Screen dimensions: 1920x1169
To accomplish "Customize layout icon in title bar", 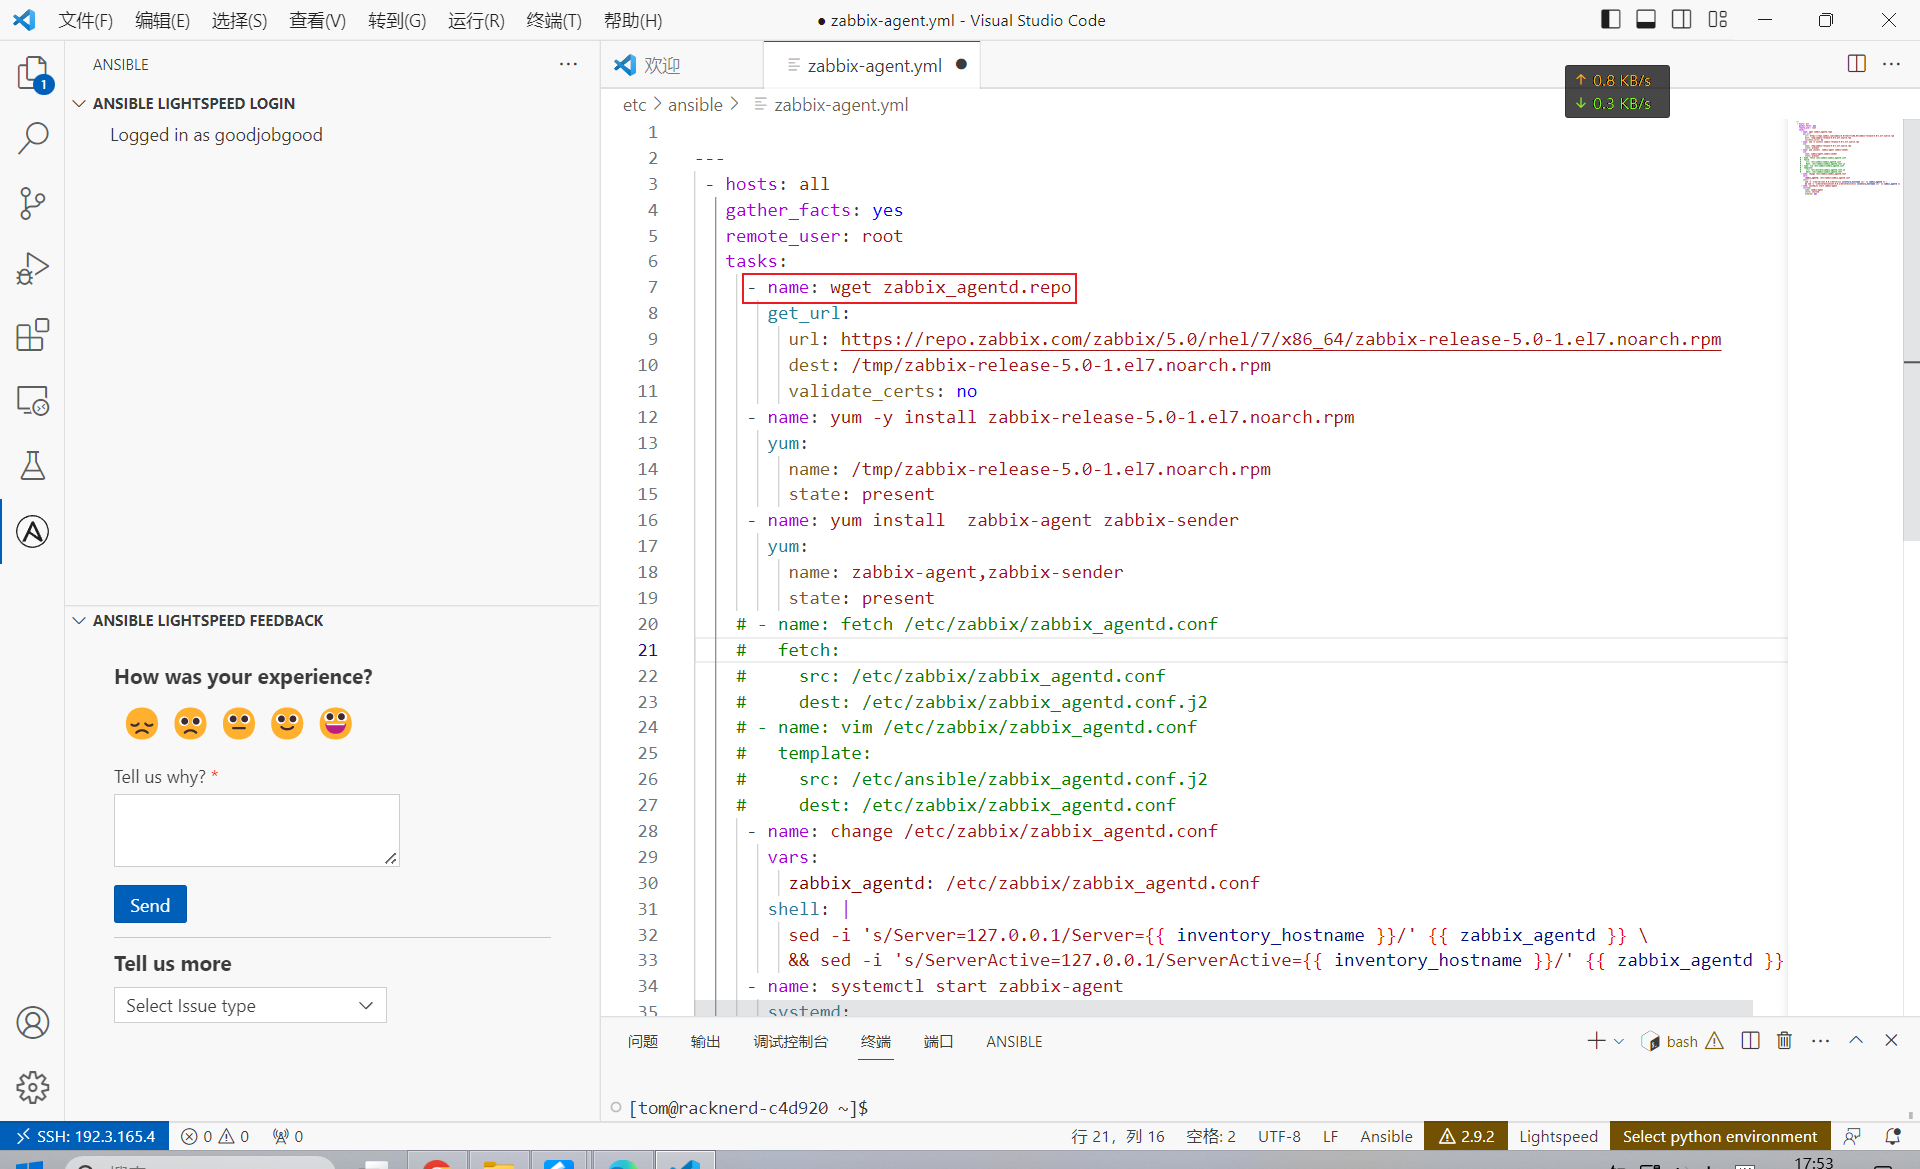I will [x=1718, y=19].
